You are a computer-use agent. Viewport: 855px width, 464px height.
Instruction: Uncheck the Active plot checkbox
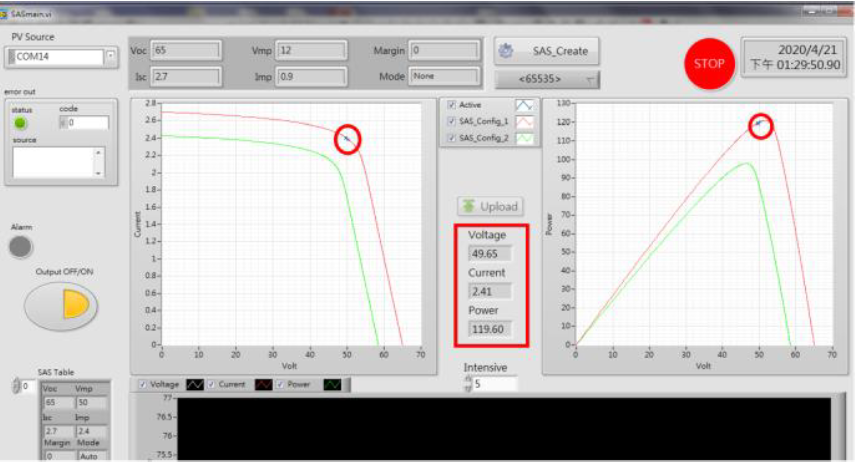[x=453, y=104]
